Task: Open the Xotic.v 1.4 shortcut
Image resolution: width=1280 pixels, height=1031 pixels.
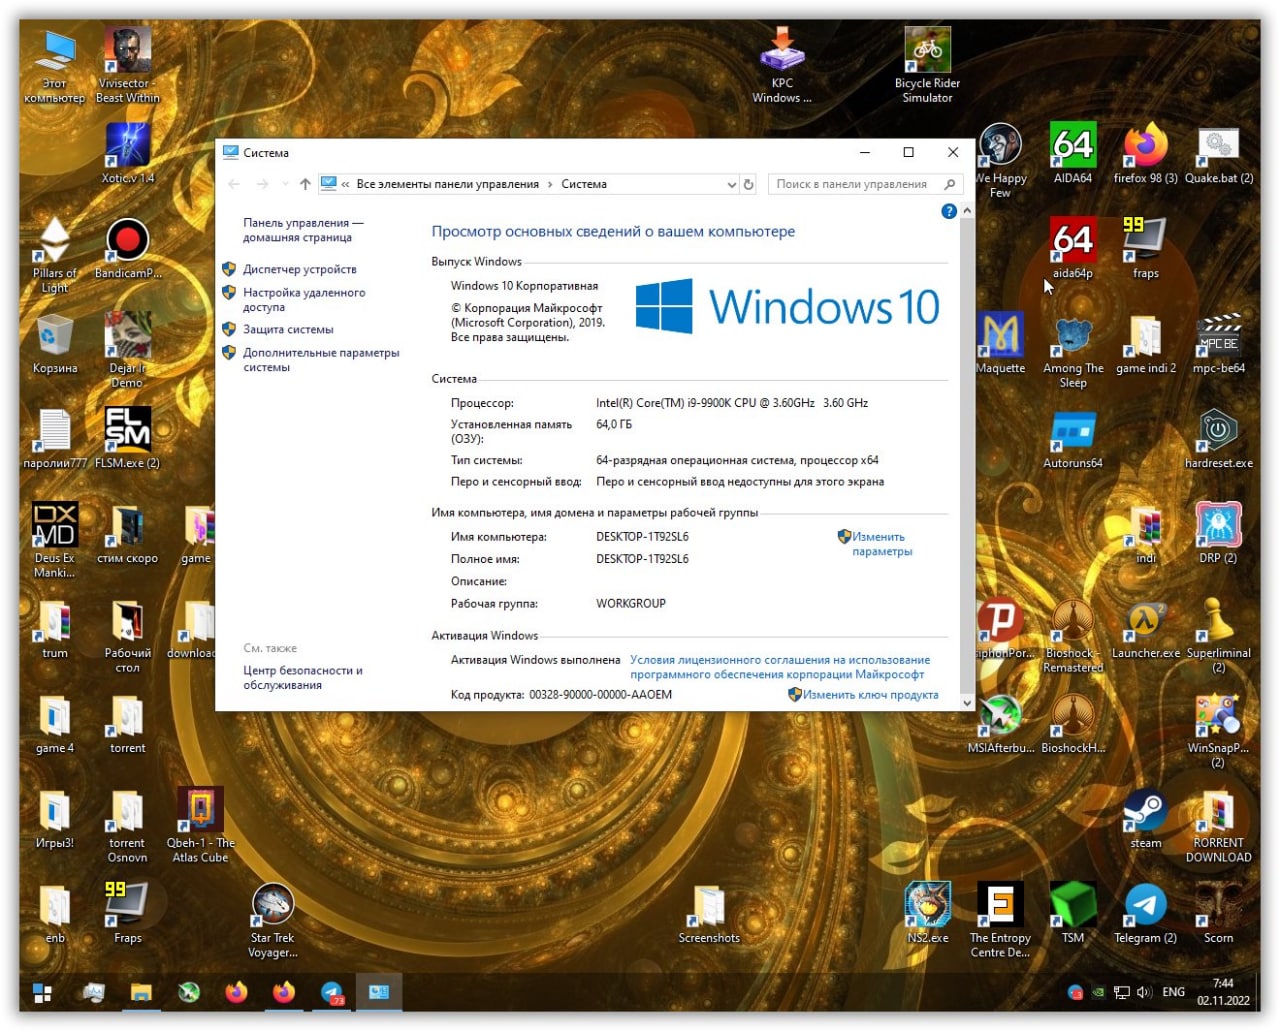Action: (128, 153)
